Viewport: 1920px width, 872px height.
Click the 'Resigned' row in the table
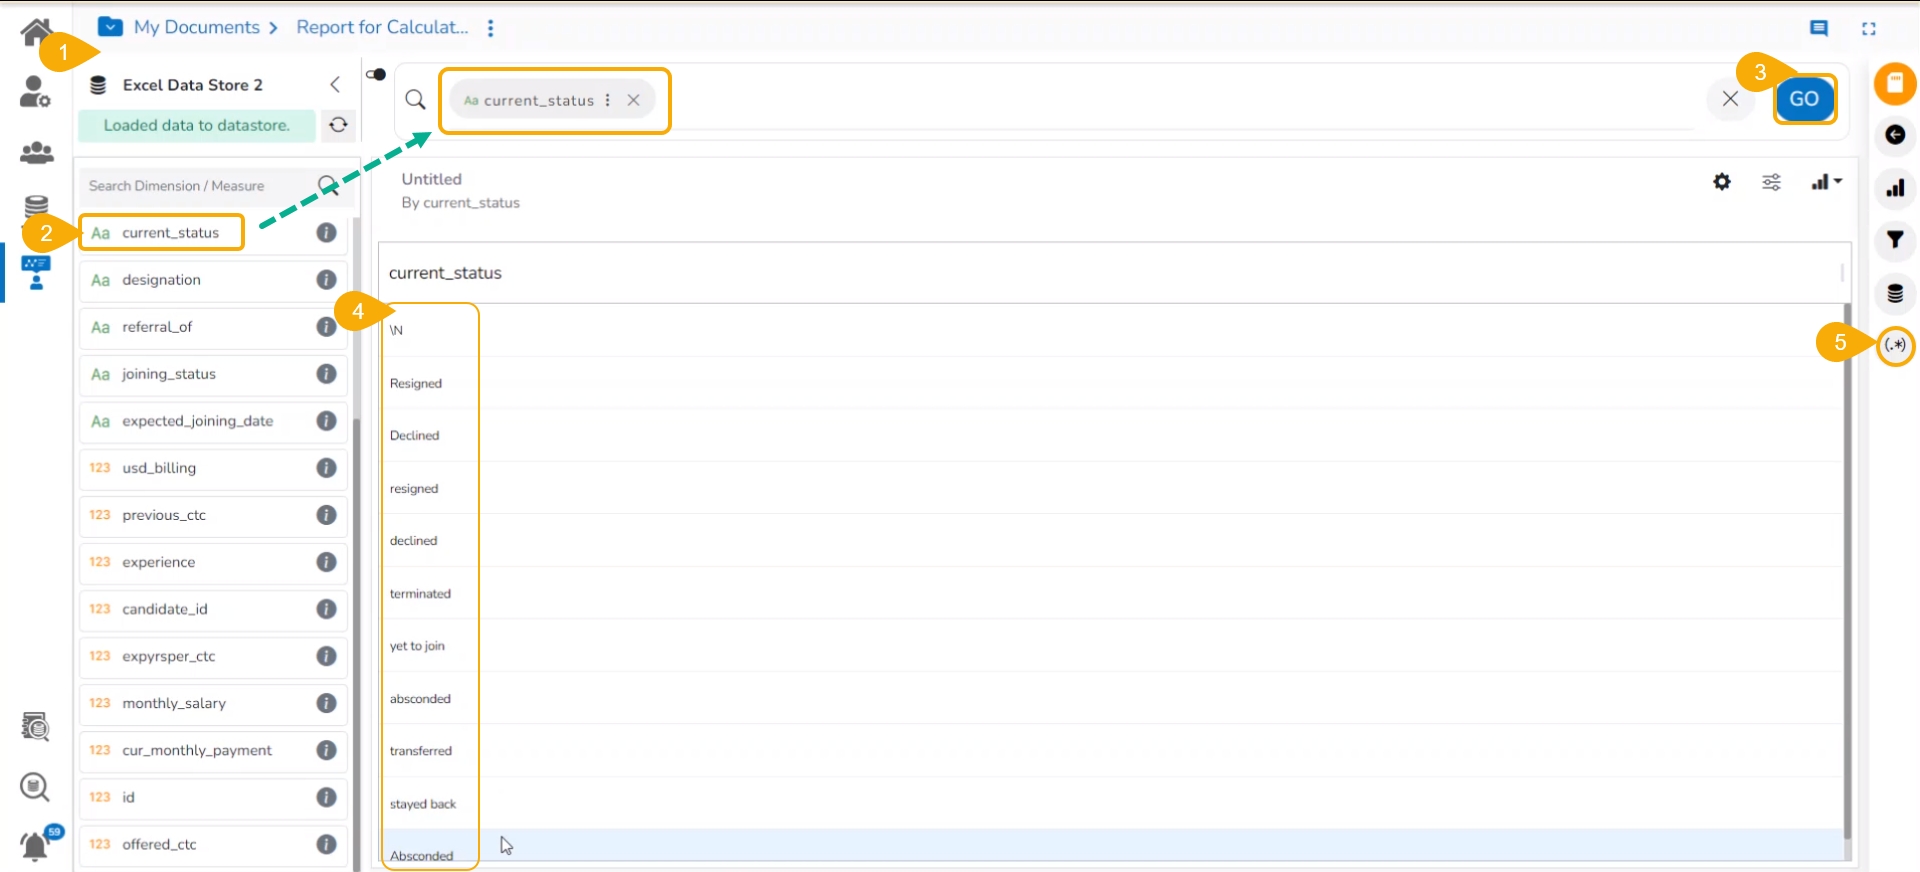1110,383
